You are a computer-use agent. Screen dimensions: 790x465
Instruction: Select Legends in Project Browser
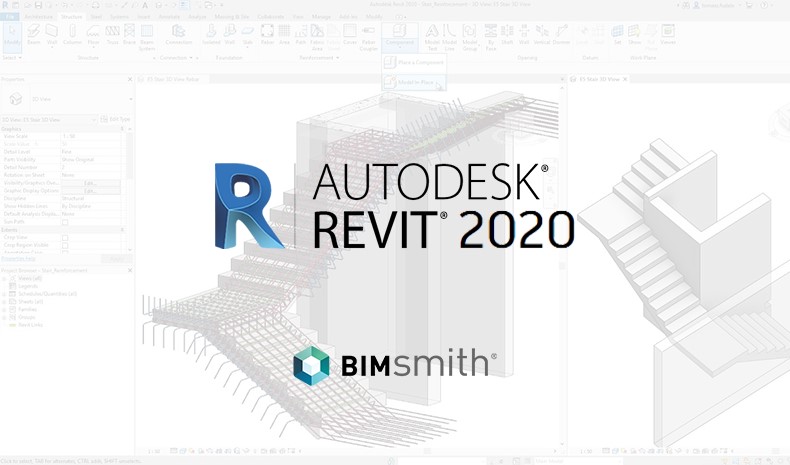[x=28, y=286]
